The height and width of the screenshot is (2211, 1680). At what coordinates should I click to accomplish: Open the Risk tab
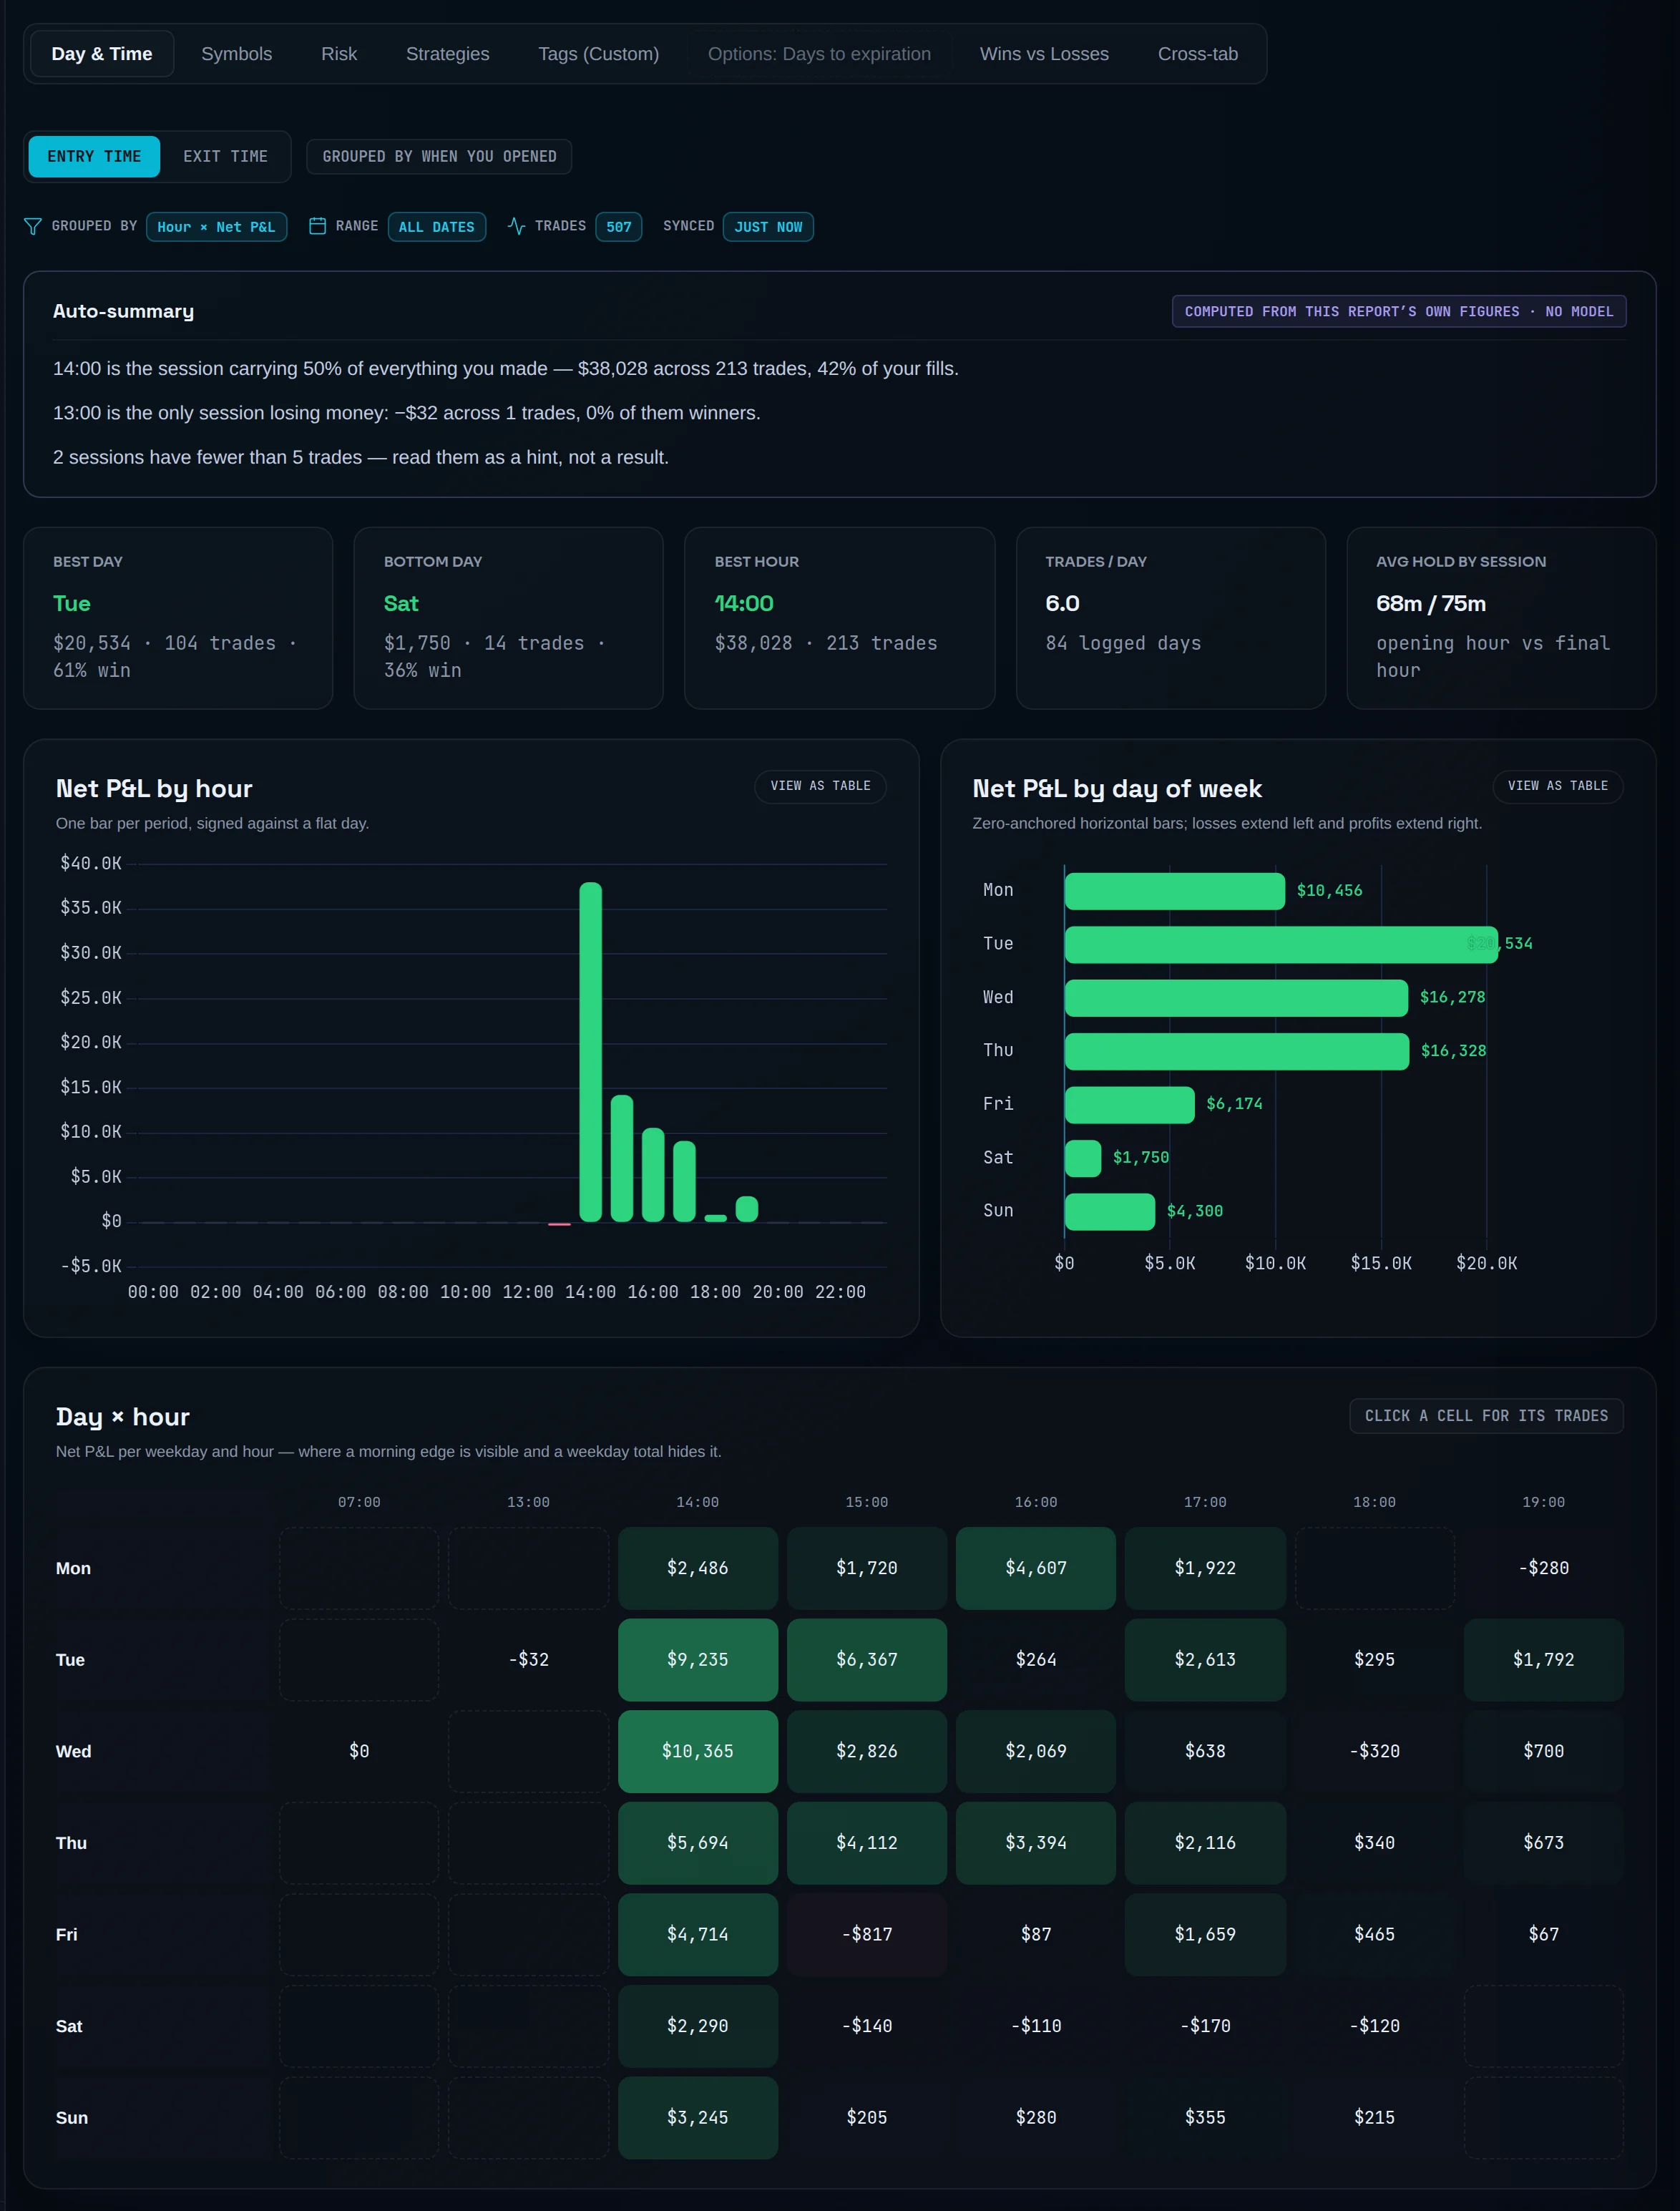pyautogui.click(x=339, y=54)
